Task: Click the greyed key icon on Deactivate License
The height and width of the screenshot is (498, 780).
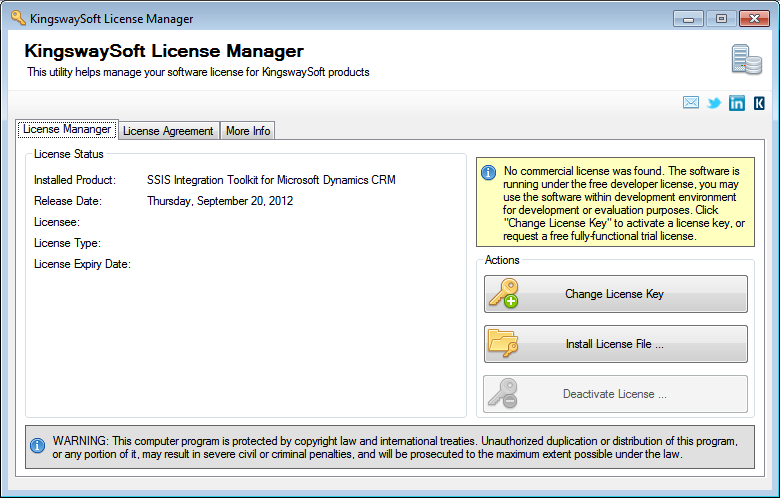Action: (503, 393)
